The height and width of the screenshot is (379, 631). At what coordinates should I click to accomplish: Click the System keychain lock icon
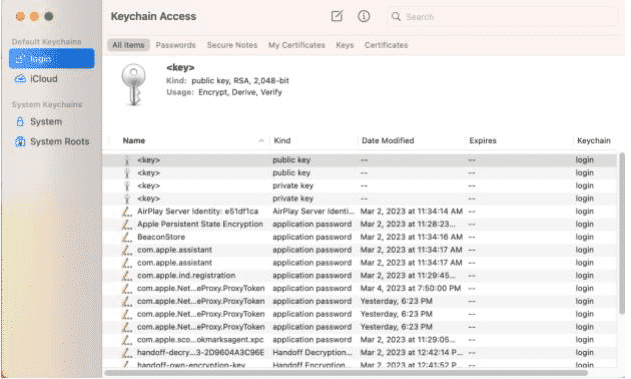[20, 122]
